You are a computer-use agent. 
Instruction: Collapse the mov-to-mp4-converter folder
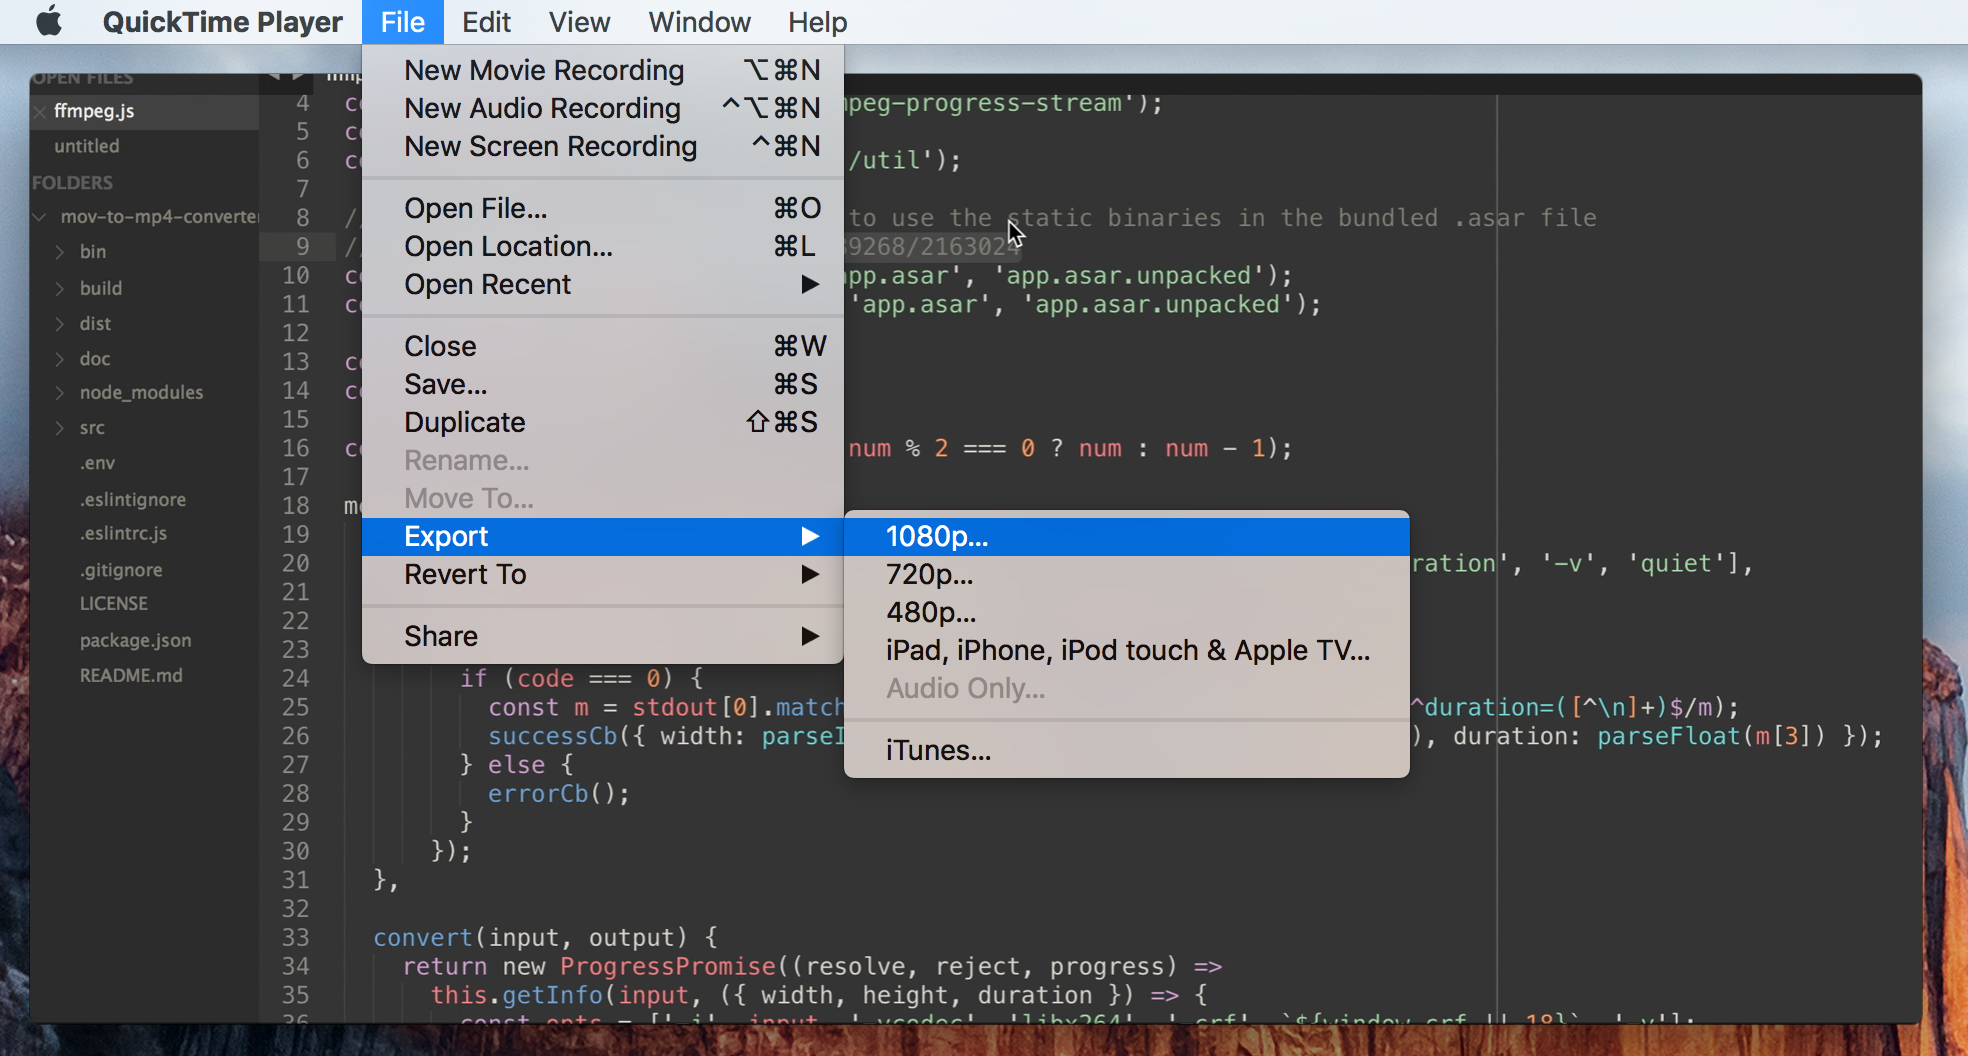coord(40,216)
